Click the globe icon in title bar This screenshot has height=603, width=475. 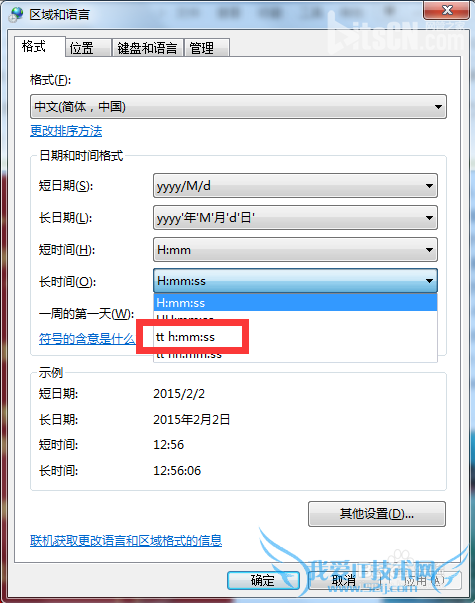point(16,14)
